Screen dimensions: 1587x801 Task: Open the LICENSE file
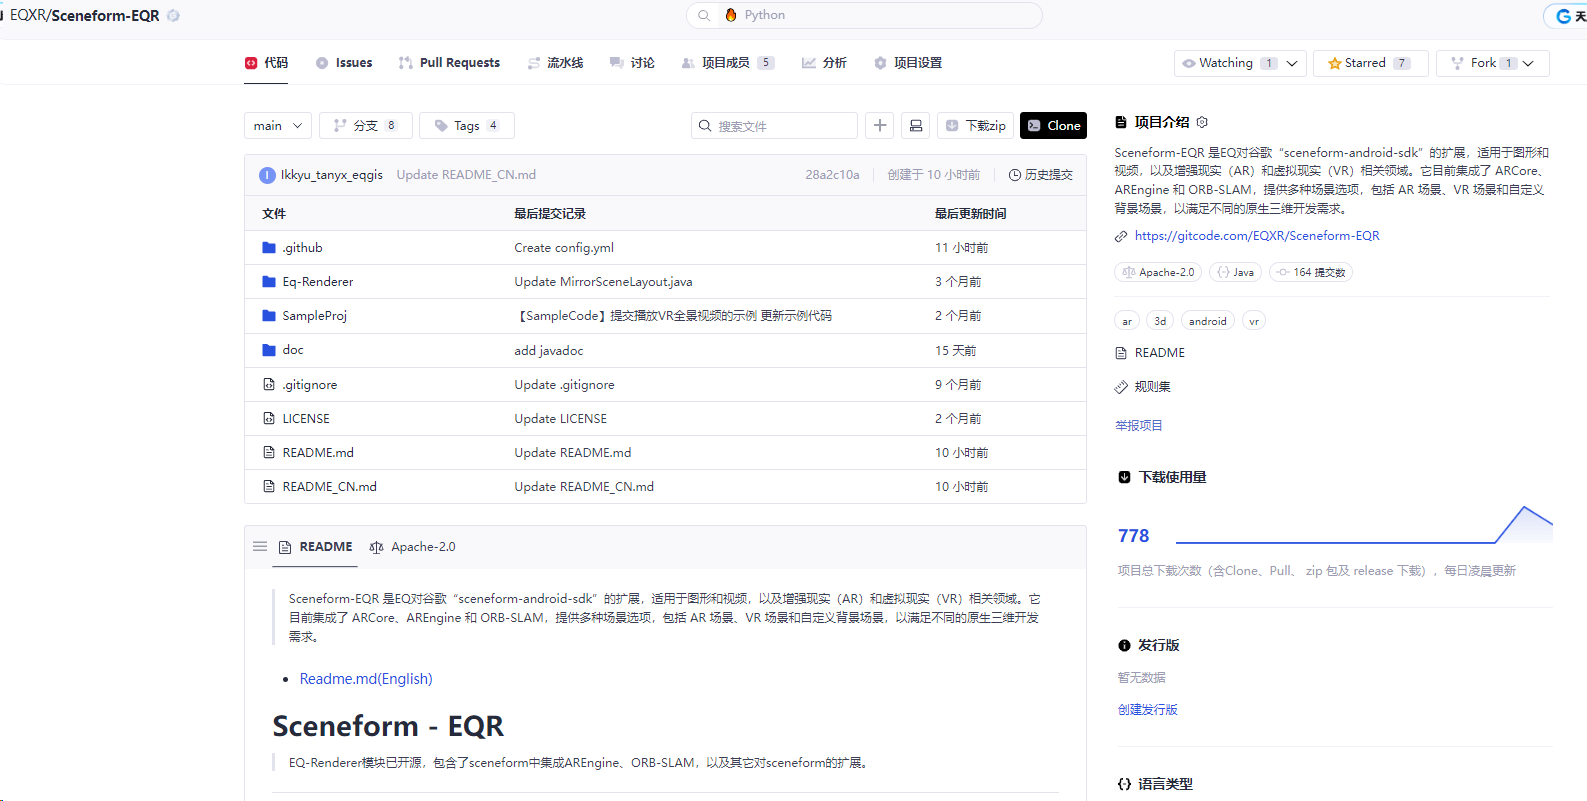tap(305, 418)
